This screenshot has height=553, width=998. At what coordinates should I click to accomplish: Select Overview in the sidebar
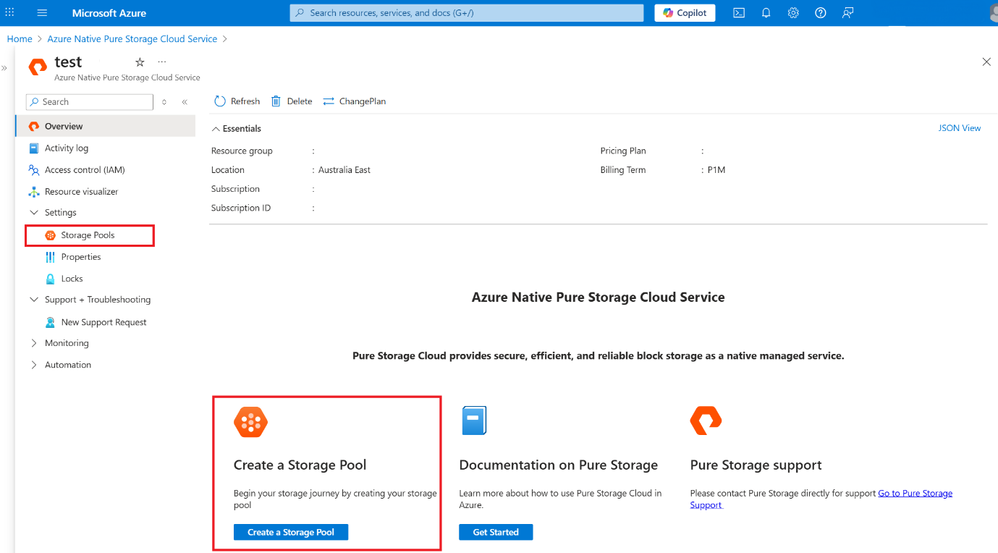[x=106, y=126]
